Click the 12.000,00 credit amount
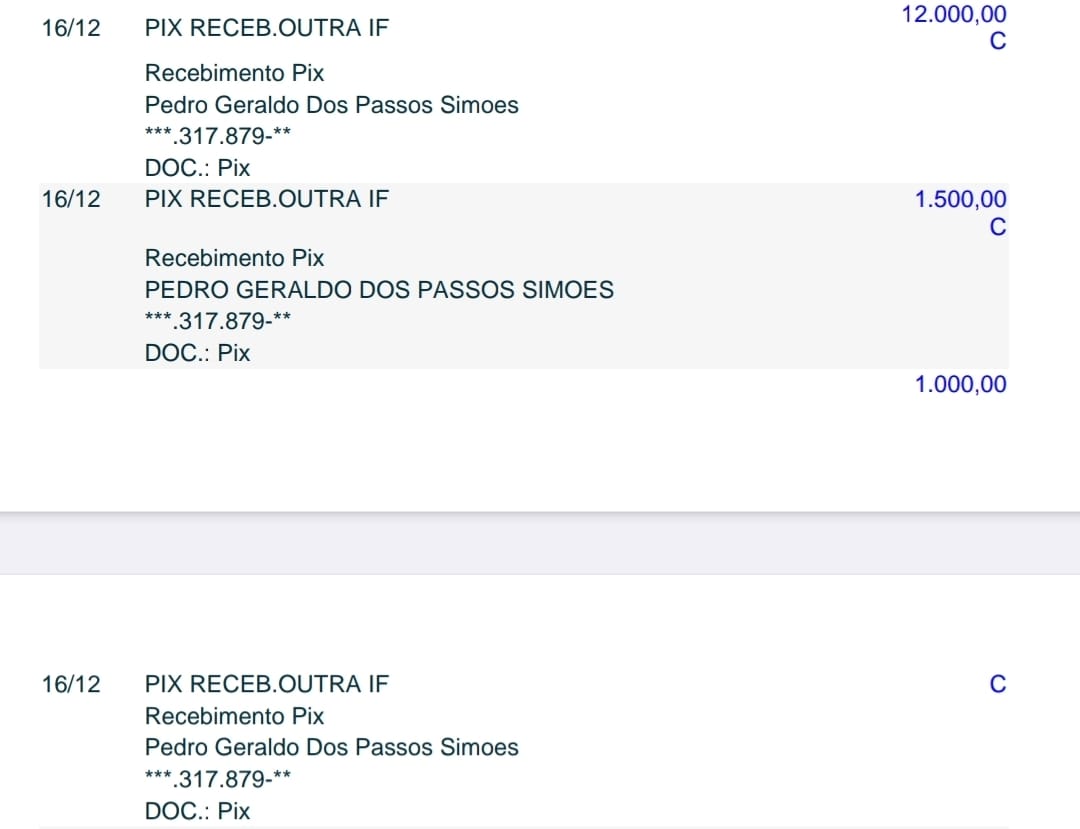Image resolution: width=1080 pixels, height=829 pixels. (x=953, y=15)
